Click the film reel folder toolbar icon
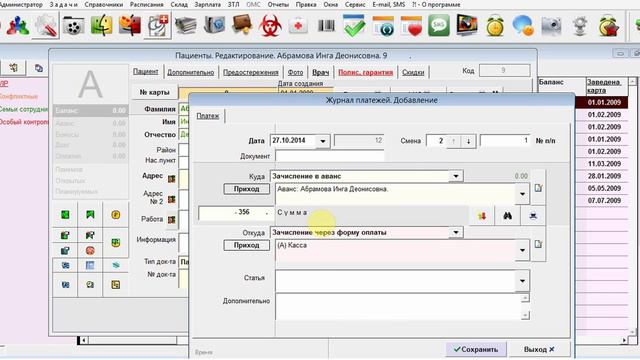Image resolution: width=640 pixels, height=360 pixels. pyautogui.click(x=73, y=26)
